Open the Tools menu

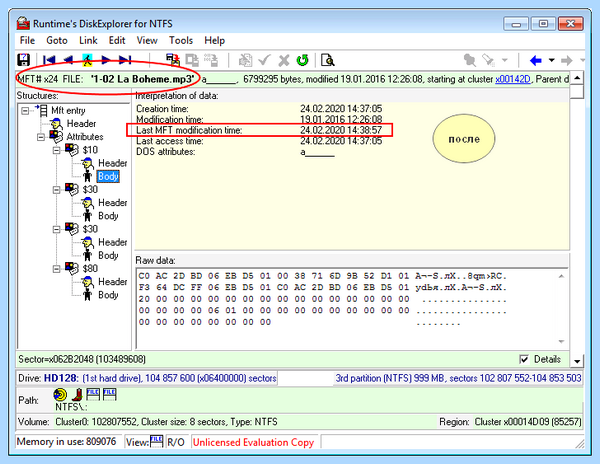(181, 40)
